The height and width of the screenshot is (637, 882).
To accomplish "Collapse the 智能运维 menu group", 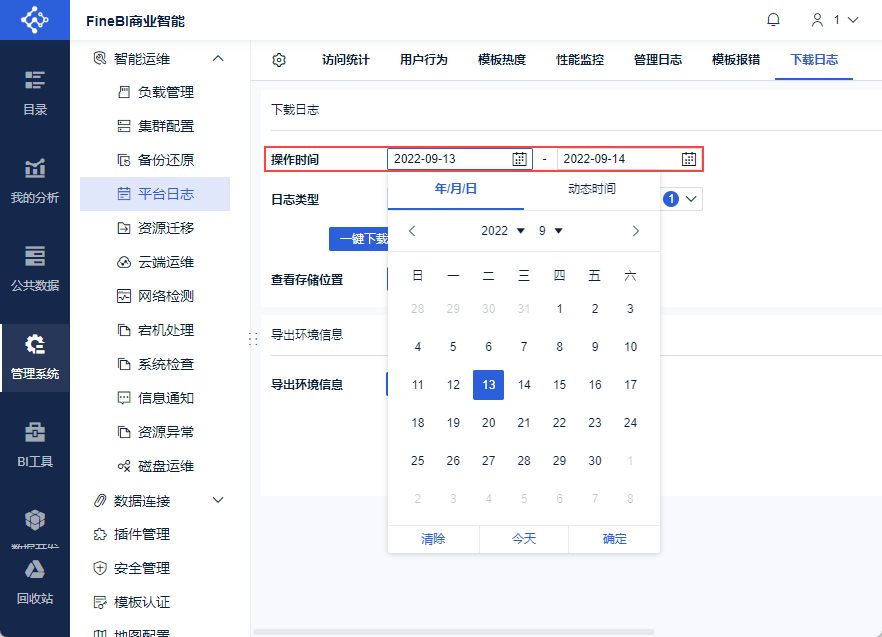I will coord(218,59).
